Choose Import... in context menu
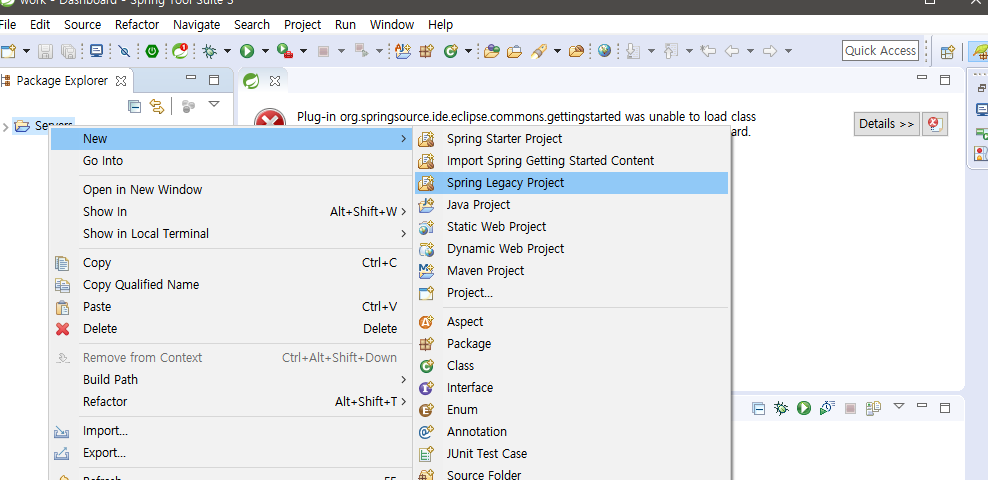The height and width of the screenshot is (480, 988). 231,431
